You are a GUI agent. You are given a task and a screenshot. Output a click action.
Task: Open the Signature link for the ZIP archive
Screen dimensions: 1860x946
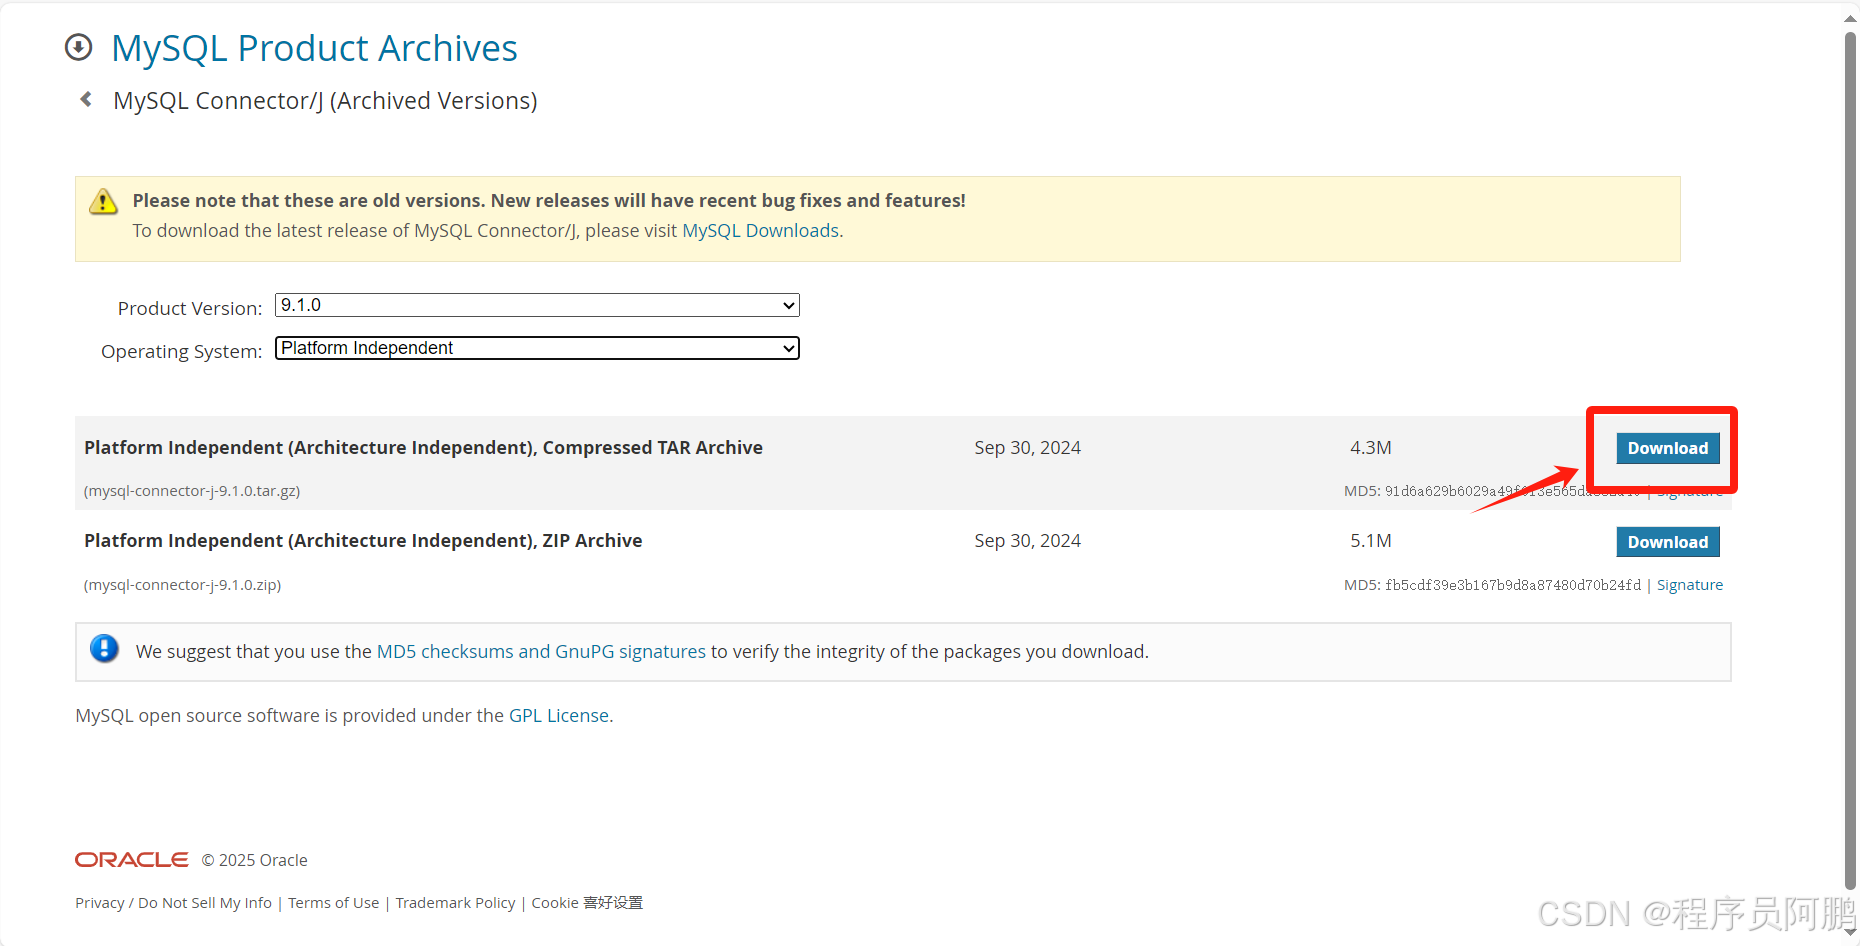point(1689,585)
